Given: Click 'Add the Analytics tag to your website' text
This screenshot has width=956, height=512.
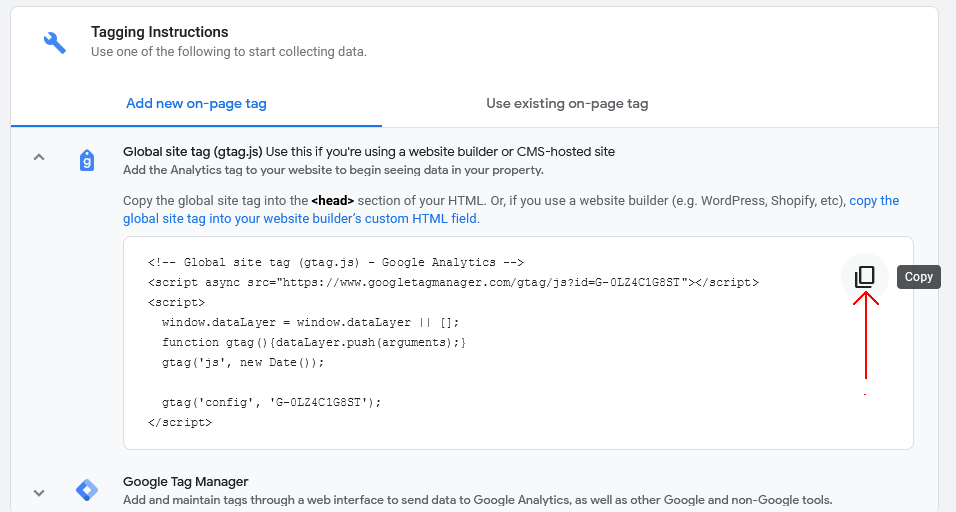Looking at the screenshot, I should coord(333,170).
